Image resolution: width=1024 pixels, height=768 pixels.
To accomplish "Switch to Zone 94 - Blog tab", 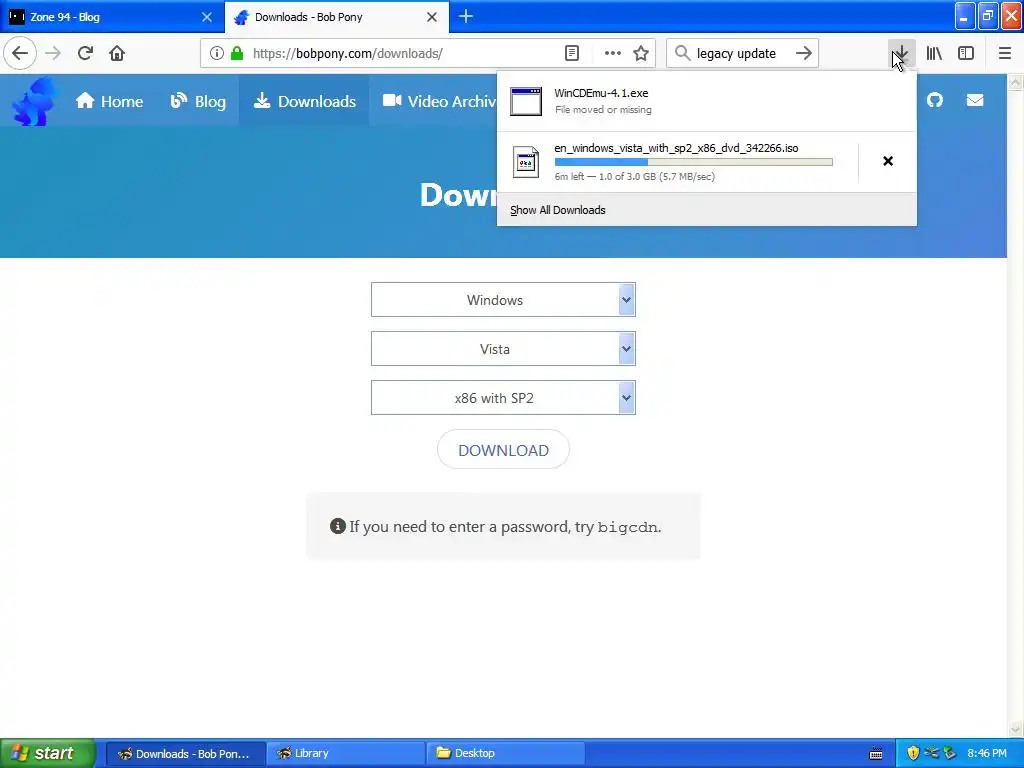I will click(x=111, y=17).
